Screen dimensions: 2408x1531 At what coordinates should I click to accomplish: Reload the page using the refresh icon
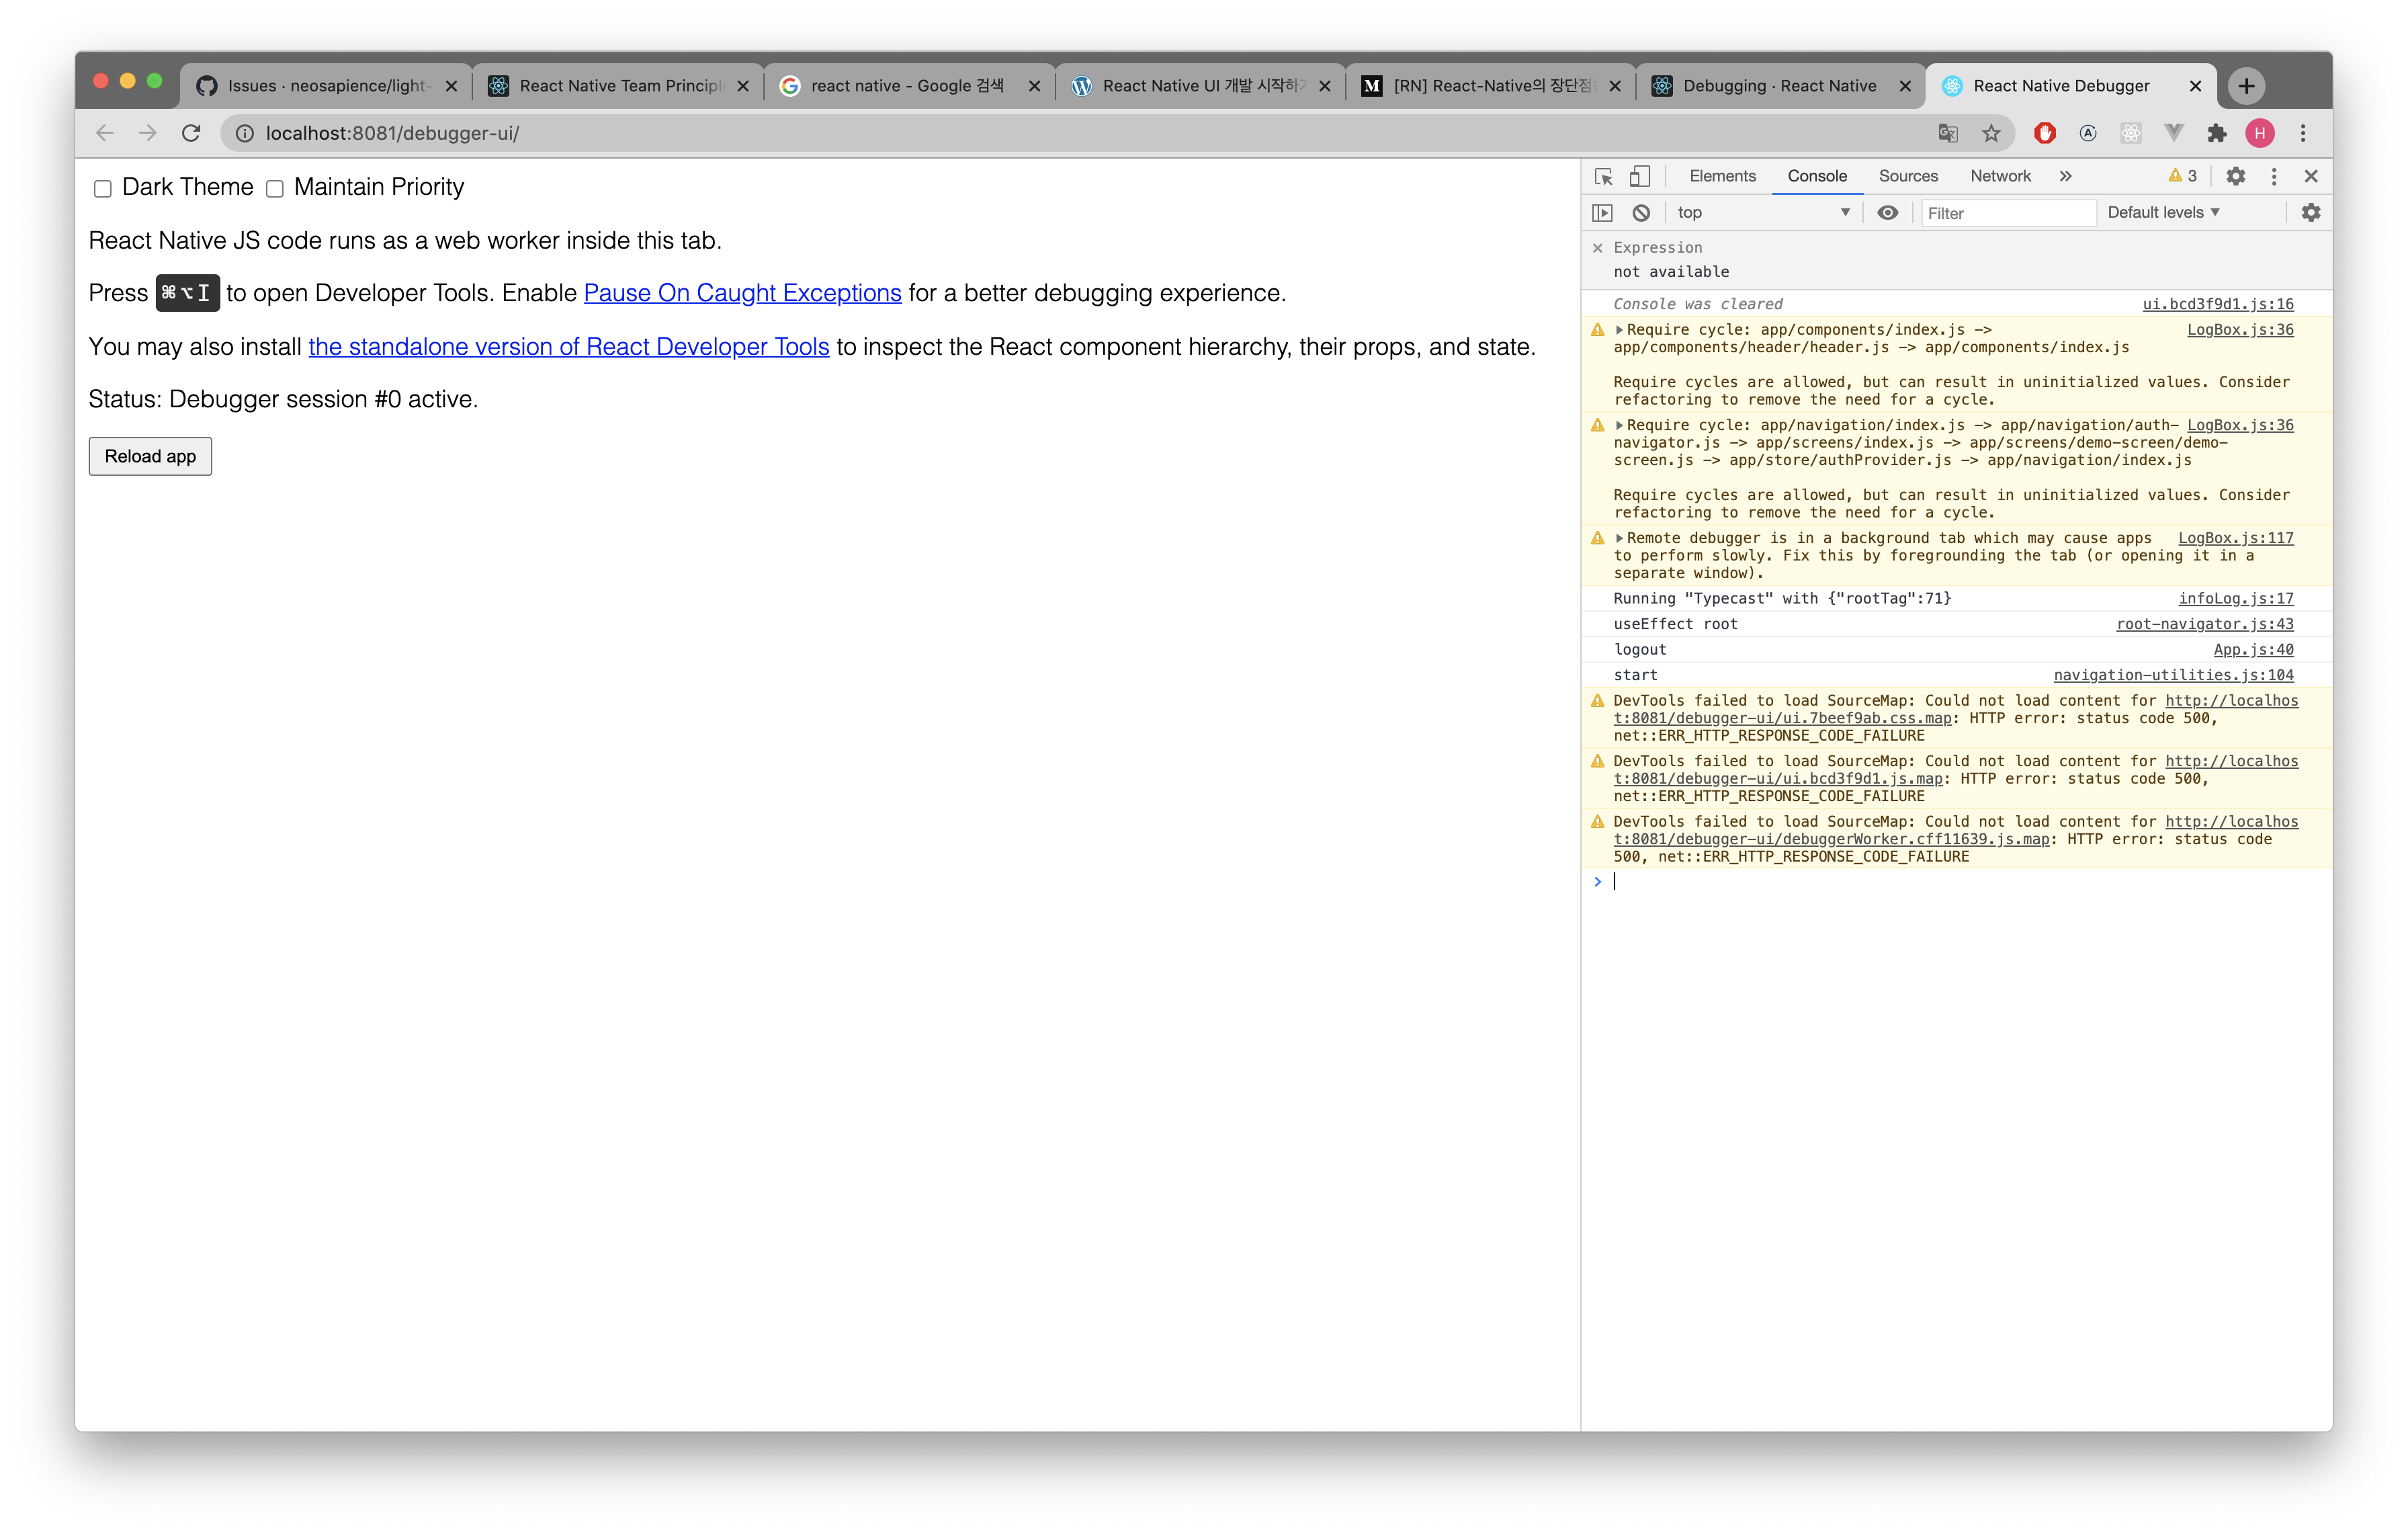[190, 133]
